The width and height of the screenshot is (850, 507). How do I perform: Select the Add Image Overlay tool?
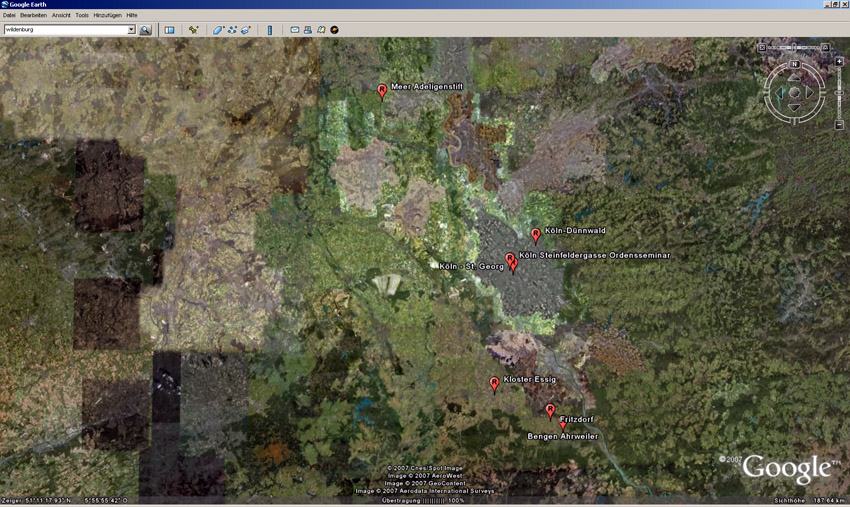pyautogui.click(x=246, y=30)
